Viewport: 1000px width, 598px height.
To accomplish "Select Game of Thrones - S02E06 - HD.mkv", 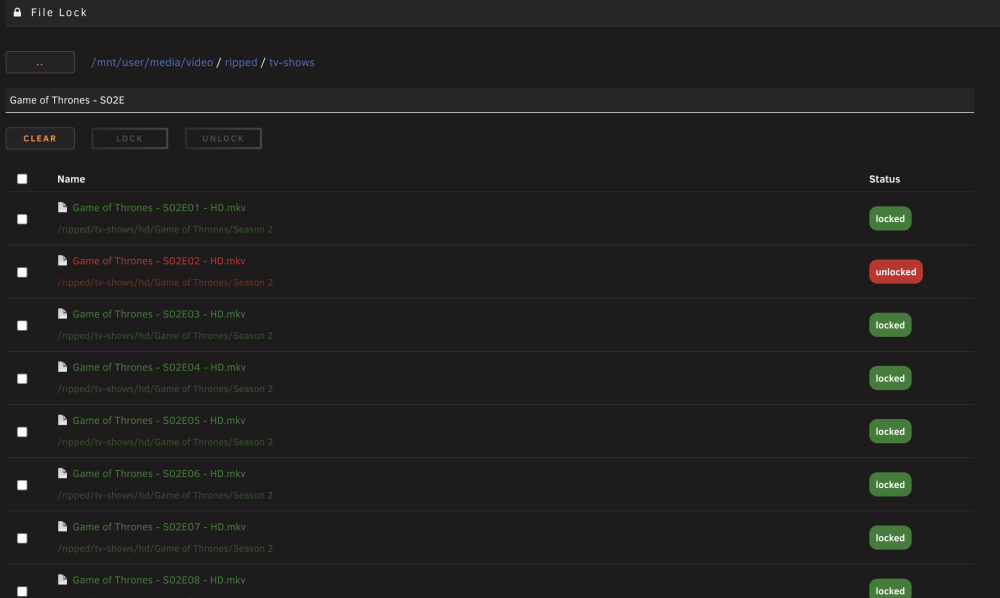I will click(159, 474).
